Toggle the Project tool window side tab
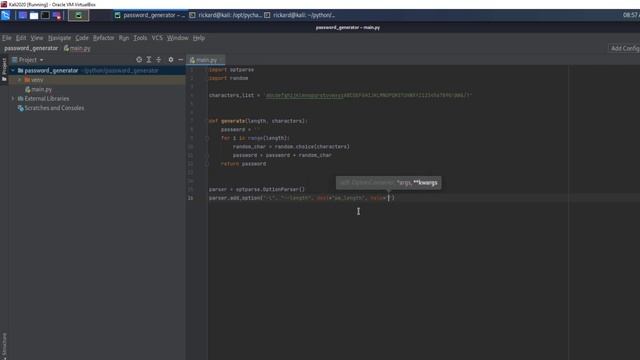 point(4,69)
